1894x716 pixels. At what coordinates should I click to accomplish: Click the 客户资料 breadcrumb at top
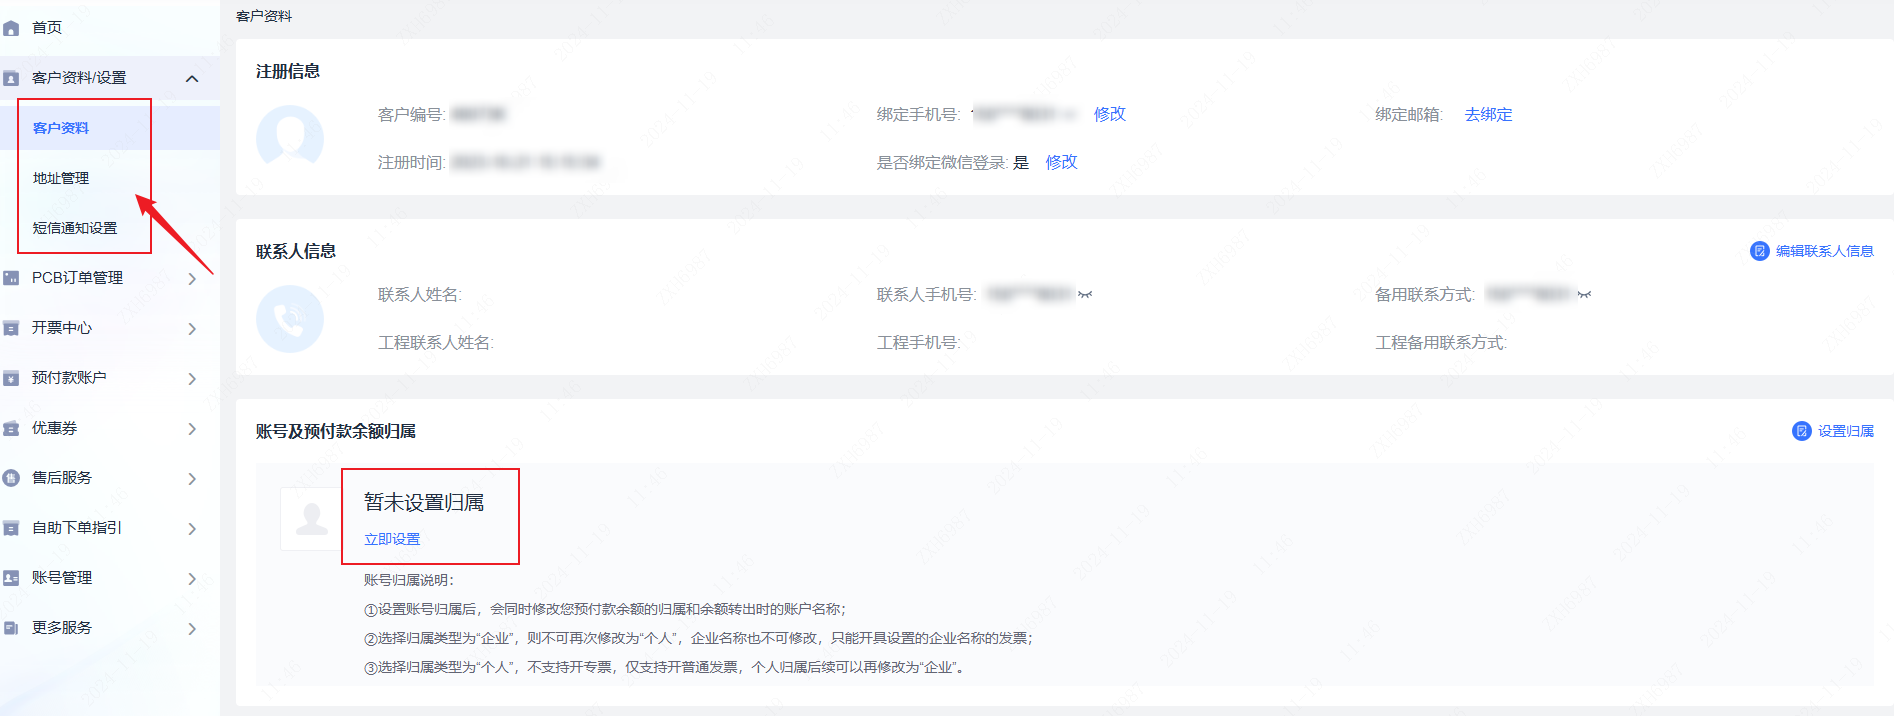264,16
